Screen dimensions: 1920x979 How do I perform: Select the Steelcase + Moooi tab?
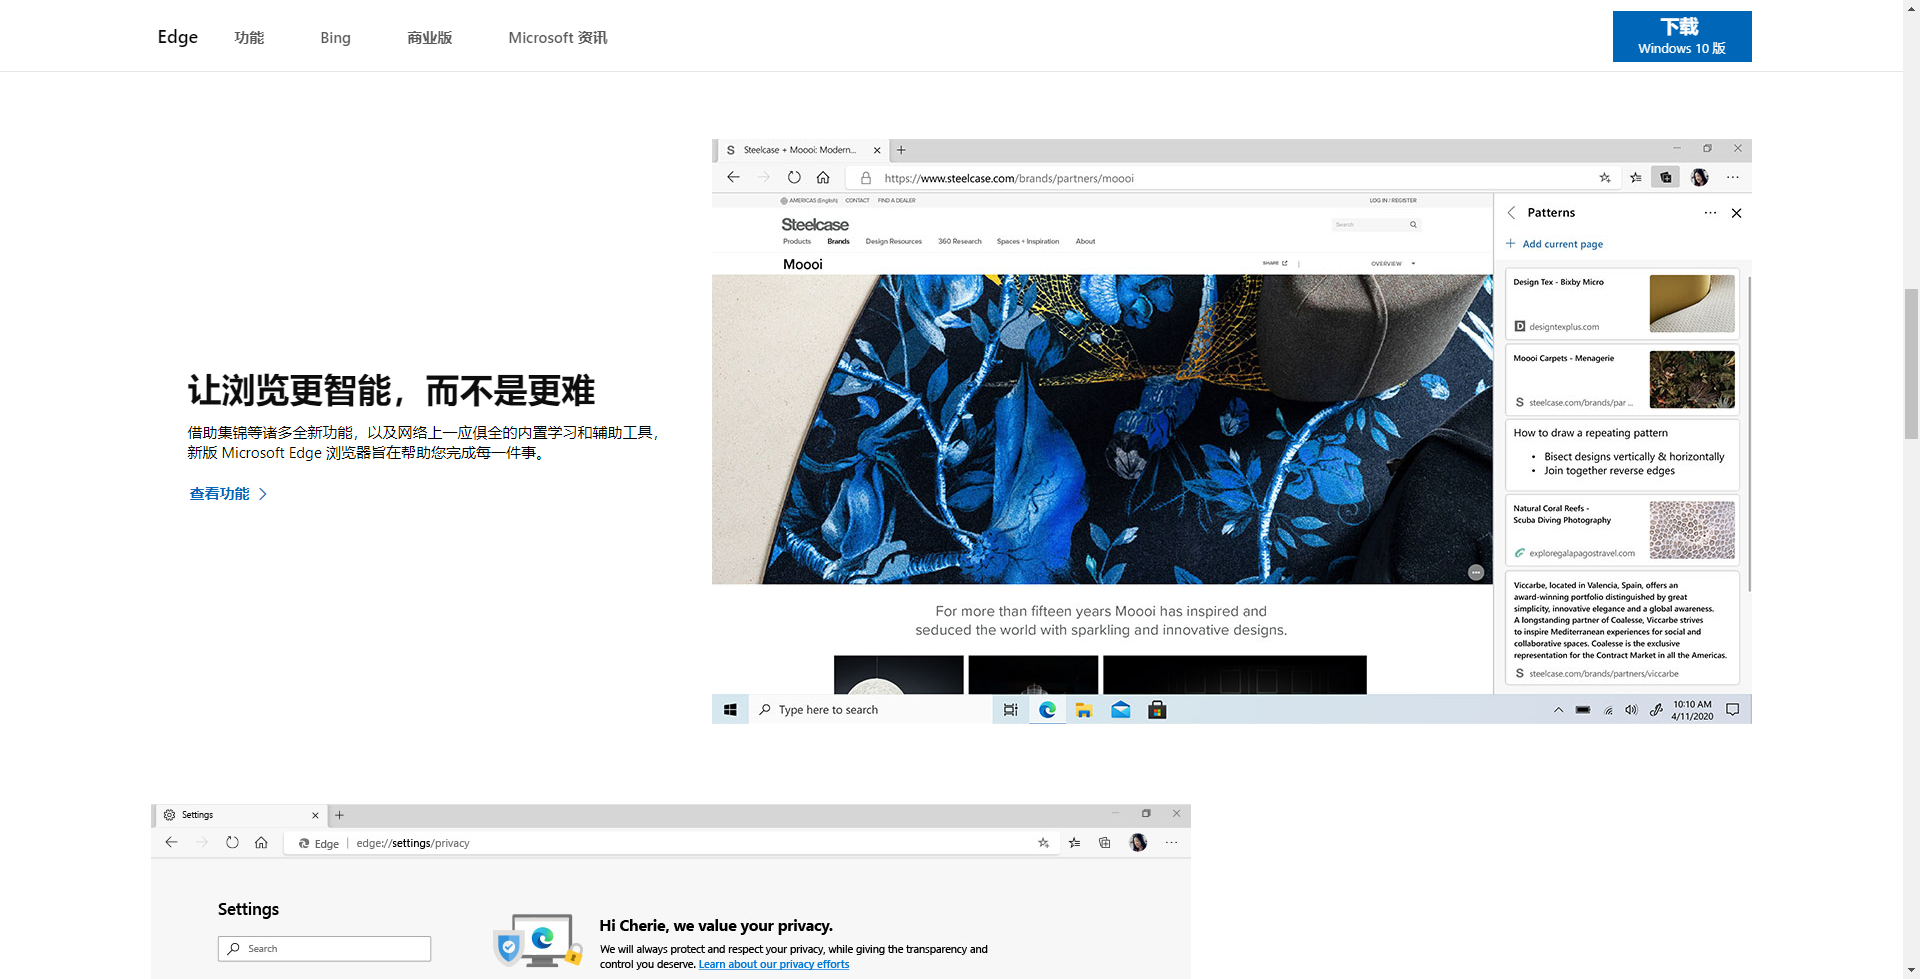pos(803,150)
